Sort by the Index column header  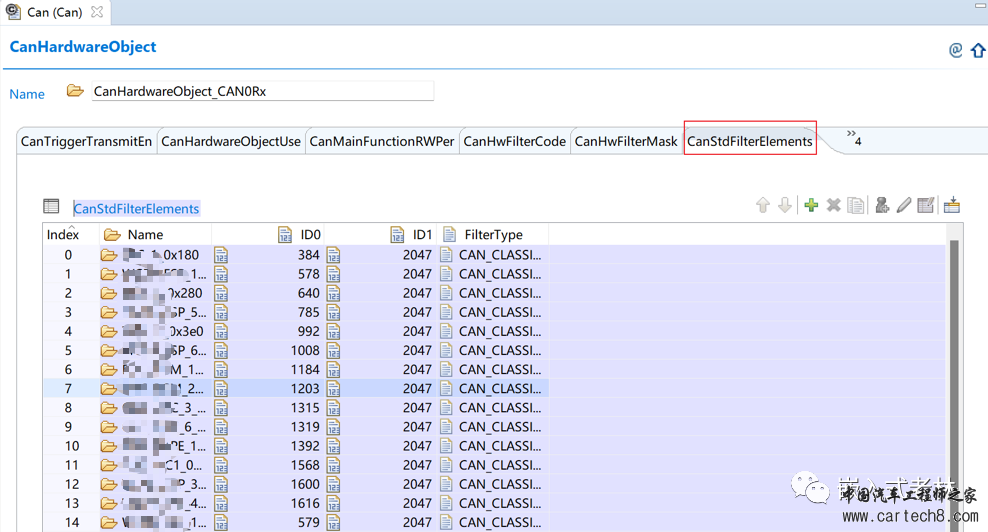(x=63, y=234)
